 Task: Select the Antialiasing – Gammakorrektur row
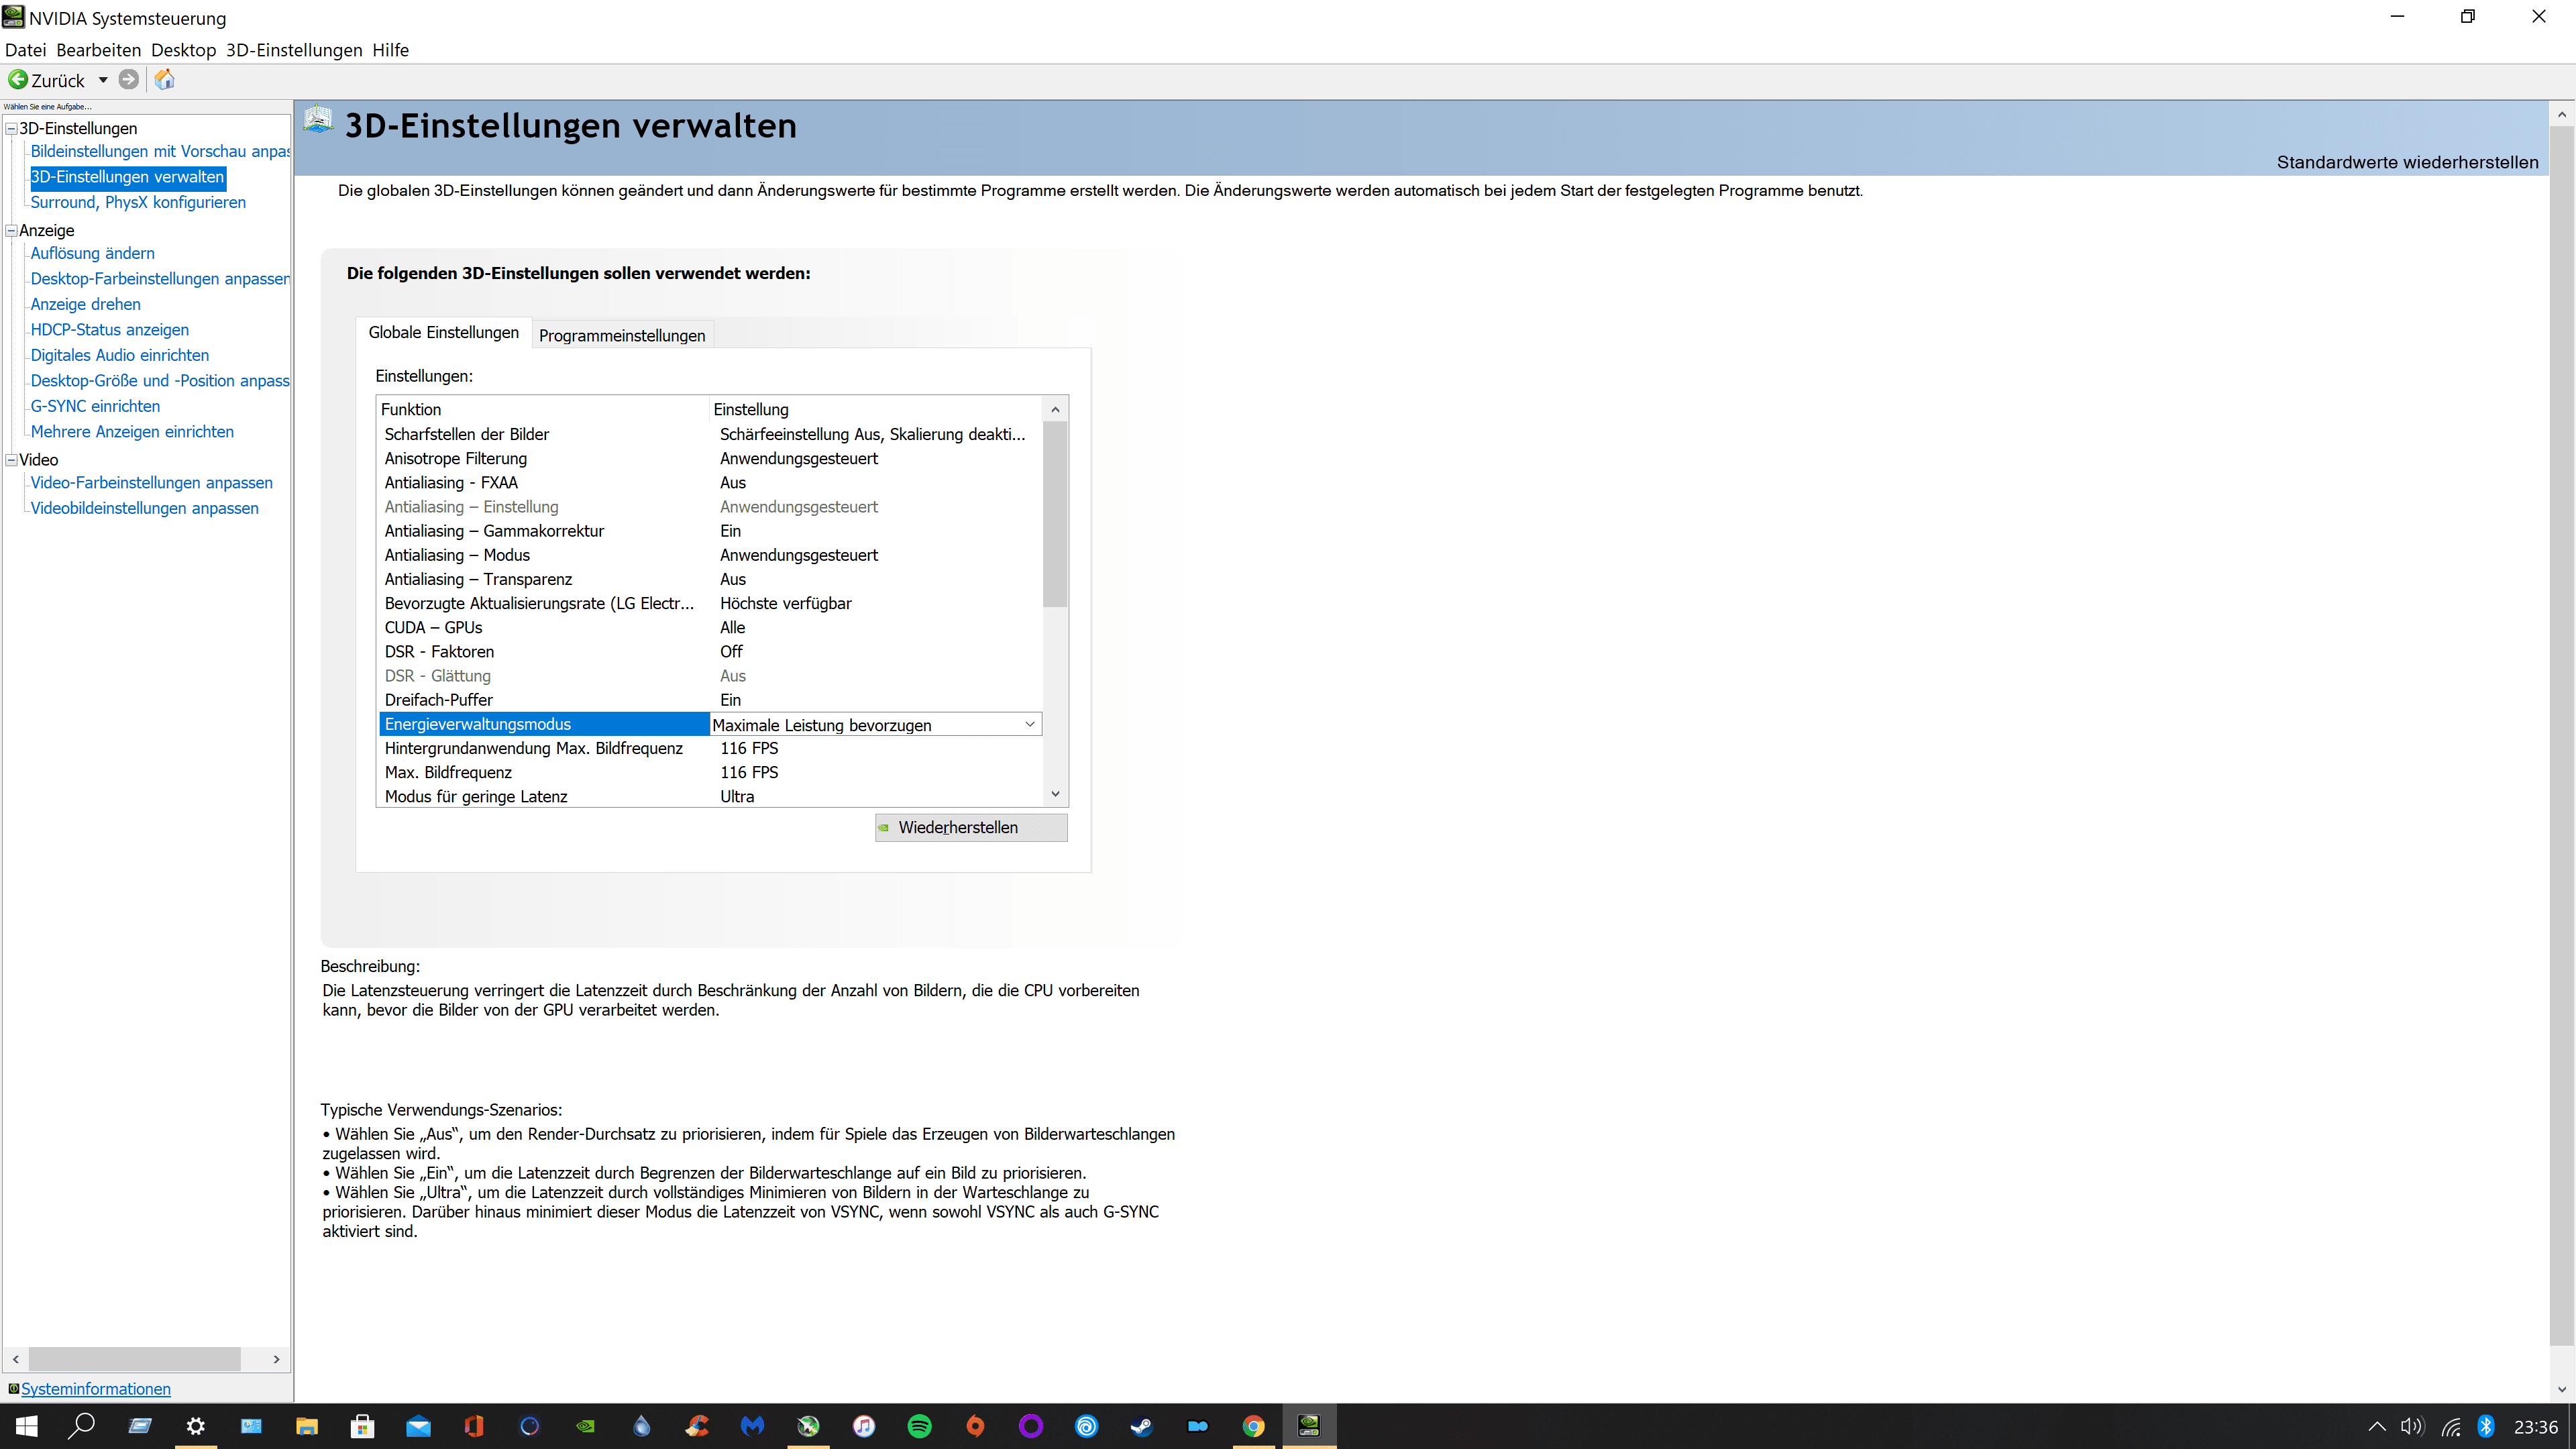(710, 531)
